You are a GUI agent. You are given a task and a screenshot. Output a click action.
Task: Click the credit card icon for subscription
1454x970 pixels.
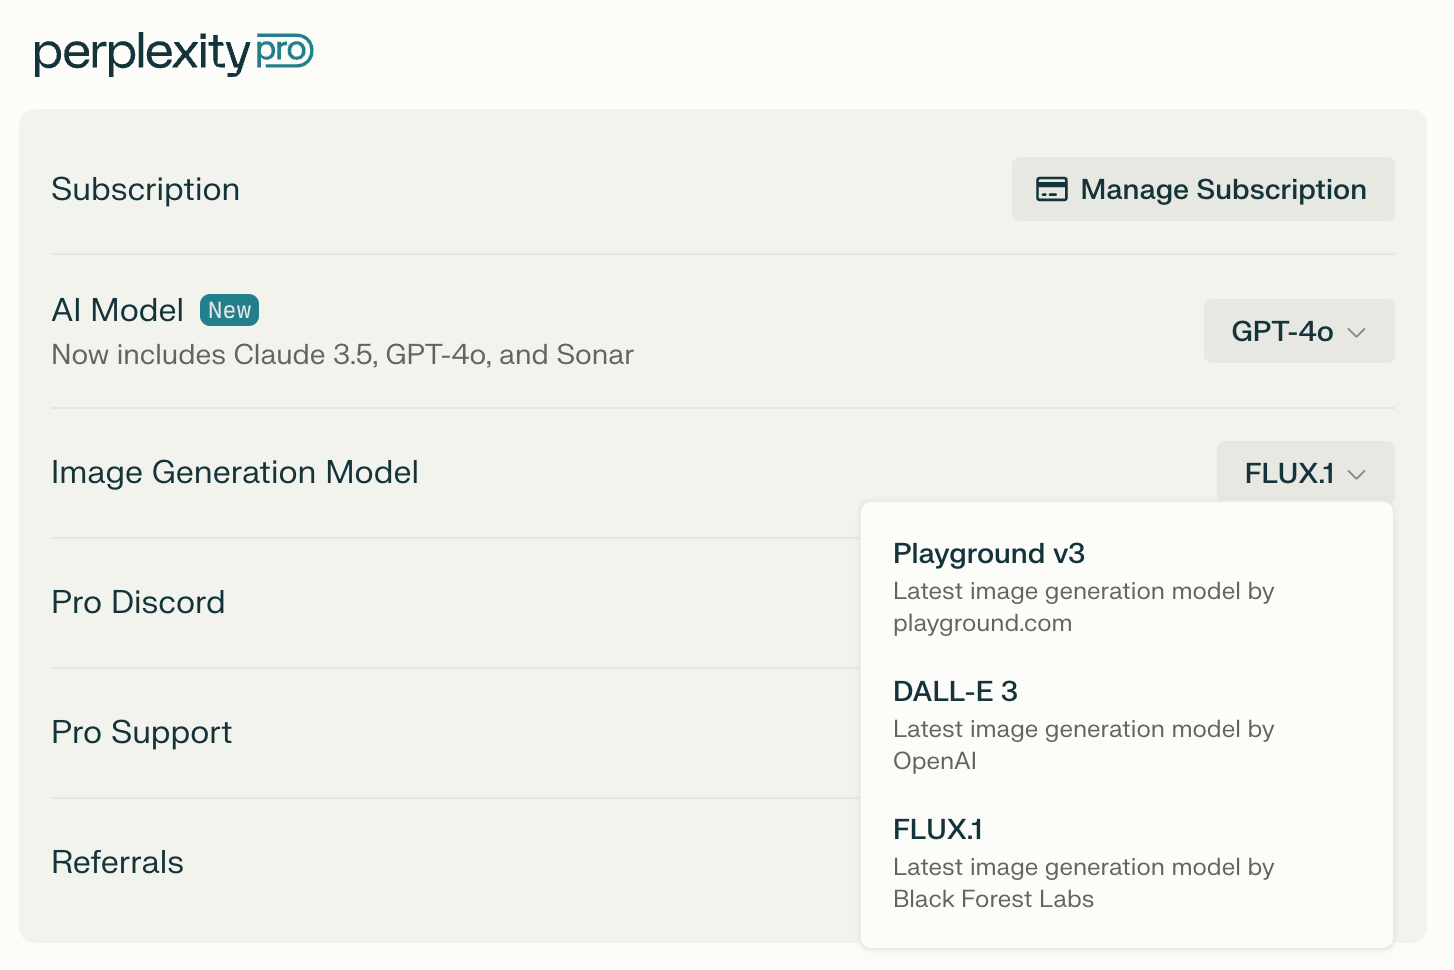[x=1051, y=189]
